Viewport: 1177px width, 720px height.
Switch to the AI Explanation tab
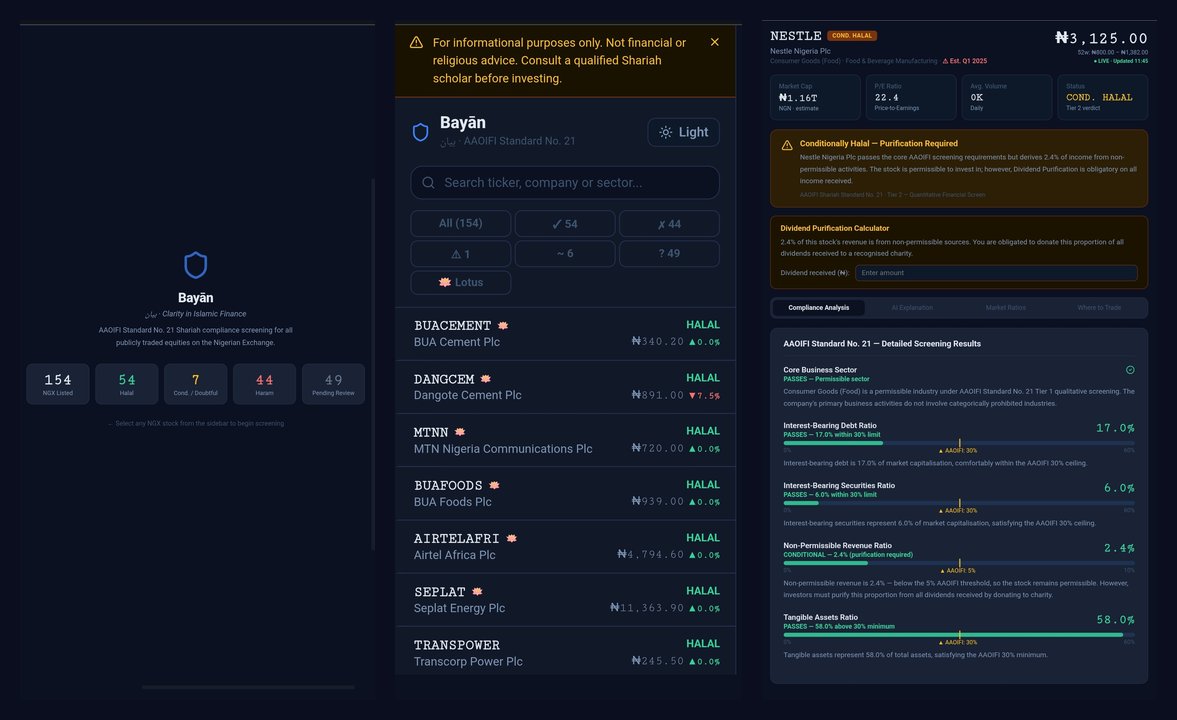912,308
